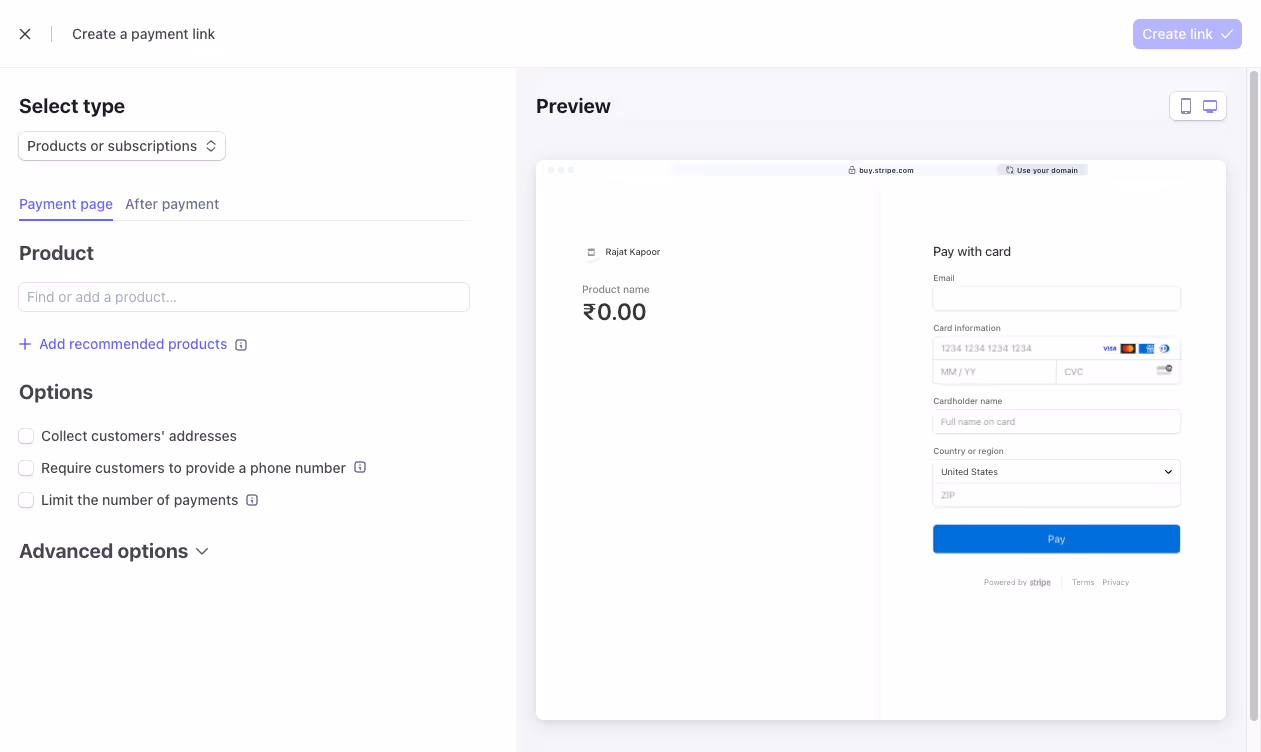Click the Find or add a product field

[244, 297]
